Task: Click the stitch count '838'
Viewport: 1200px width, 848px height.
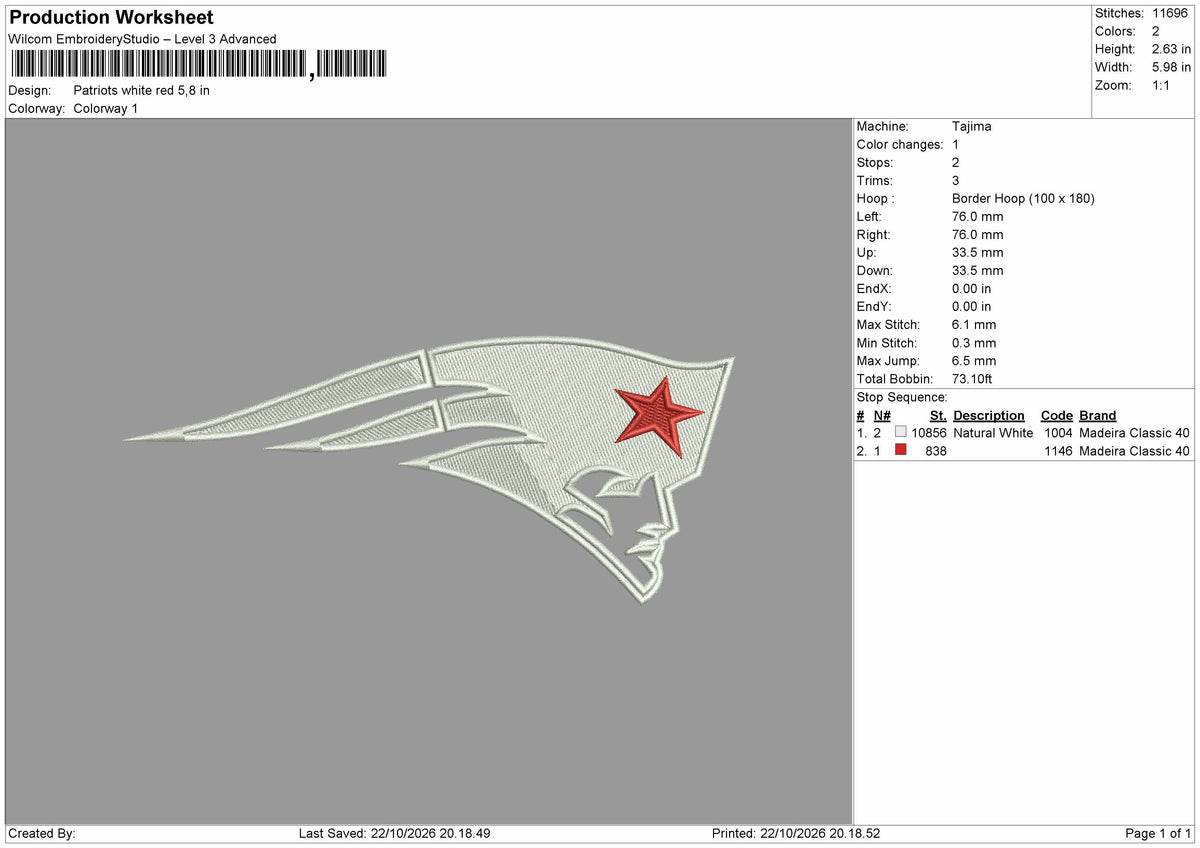Action: (x=936, y=451)
